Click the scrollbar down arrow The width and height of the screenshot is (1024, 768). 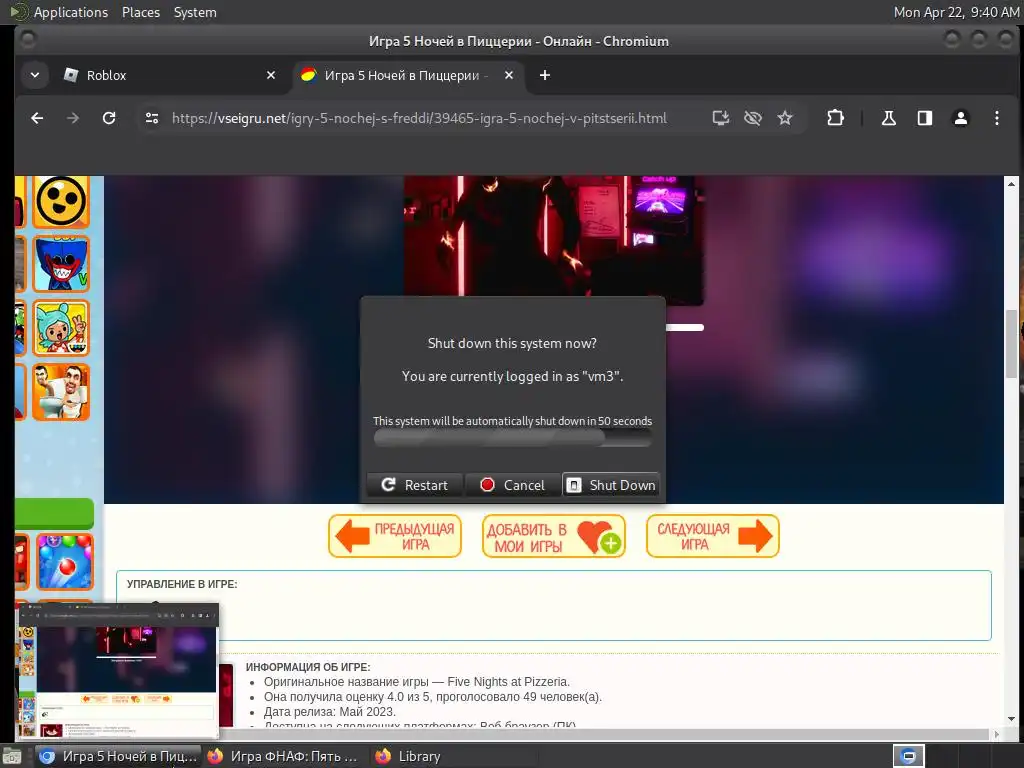[1012, 719]
